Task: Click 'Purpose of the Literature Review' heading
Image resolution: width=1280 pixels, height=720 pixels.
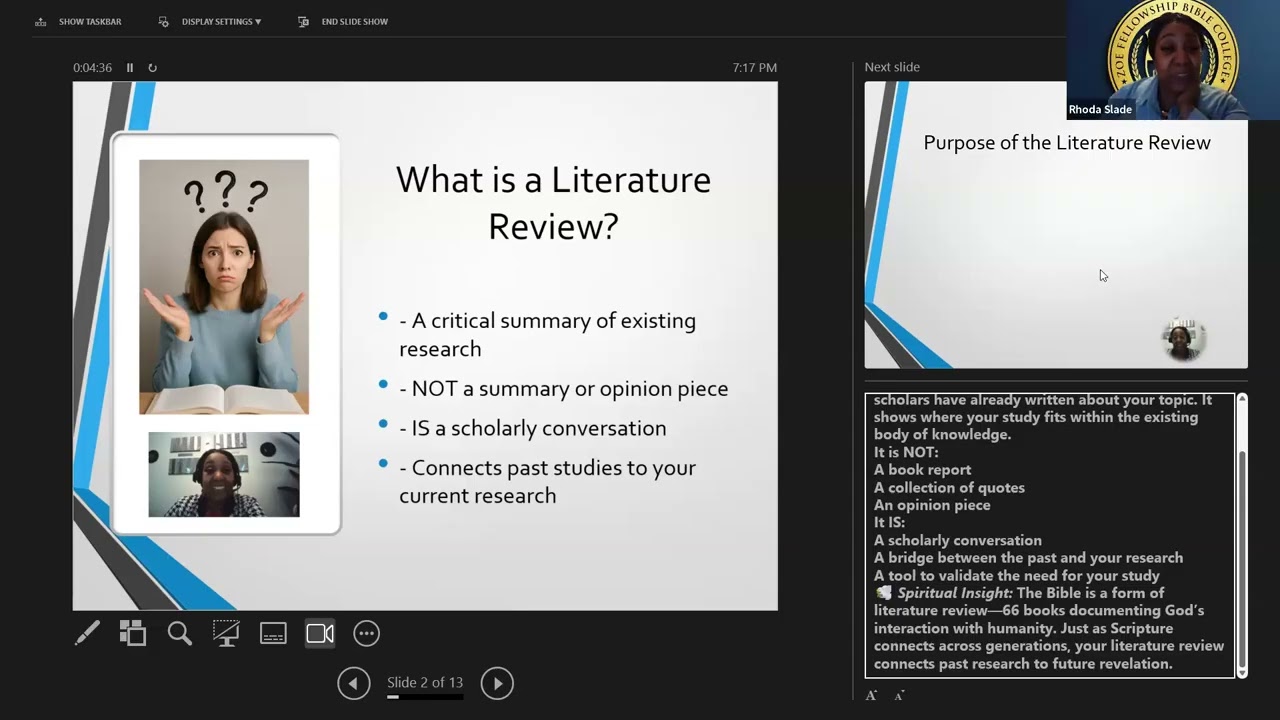Action: [x=1067, y=143]
